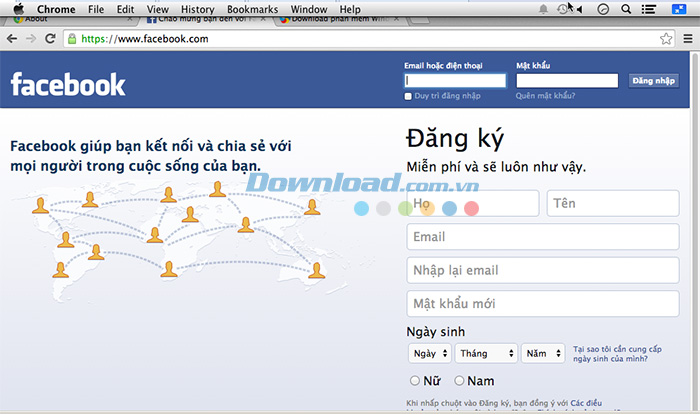Open the History menu
This screenshot has height=414, width=700.
point(198,9)
